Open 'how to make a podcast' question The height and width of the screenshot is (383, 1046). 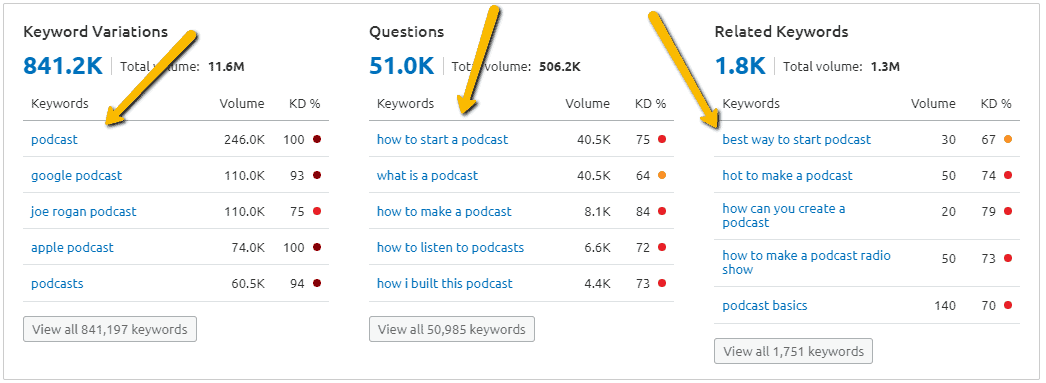(444, 212)
